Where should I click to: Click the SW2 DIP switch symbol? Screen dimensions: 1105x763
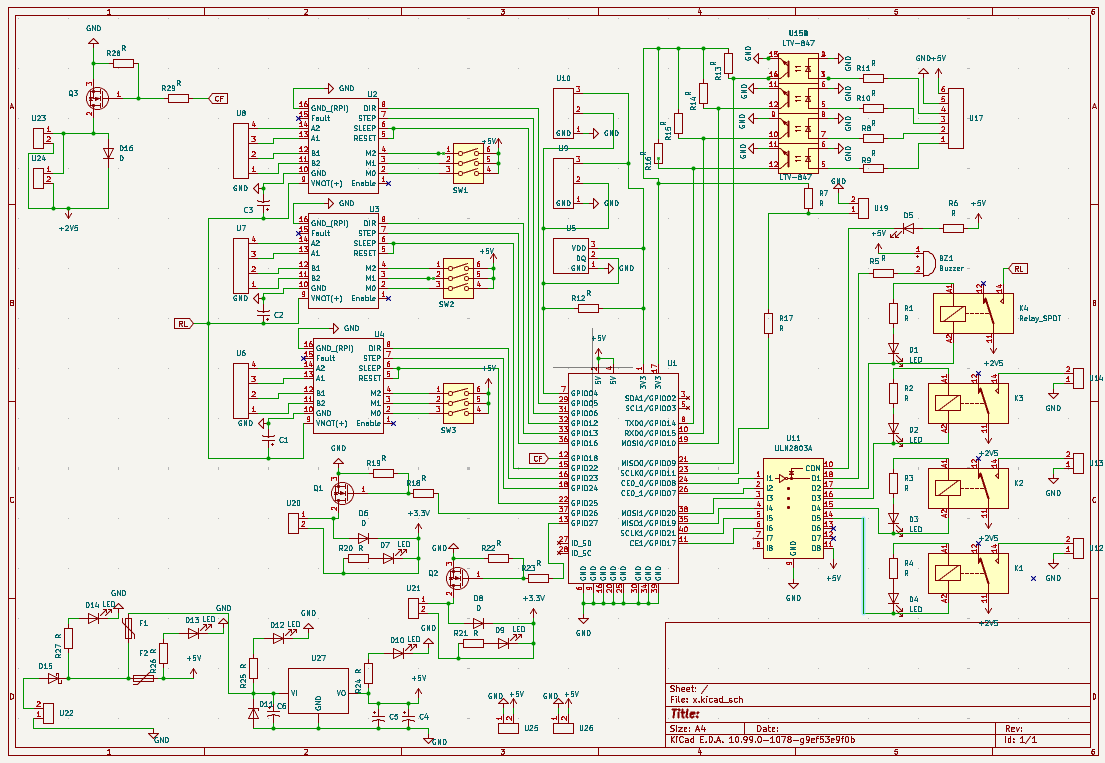pyautogui.click(x=458, y=277)
